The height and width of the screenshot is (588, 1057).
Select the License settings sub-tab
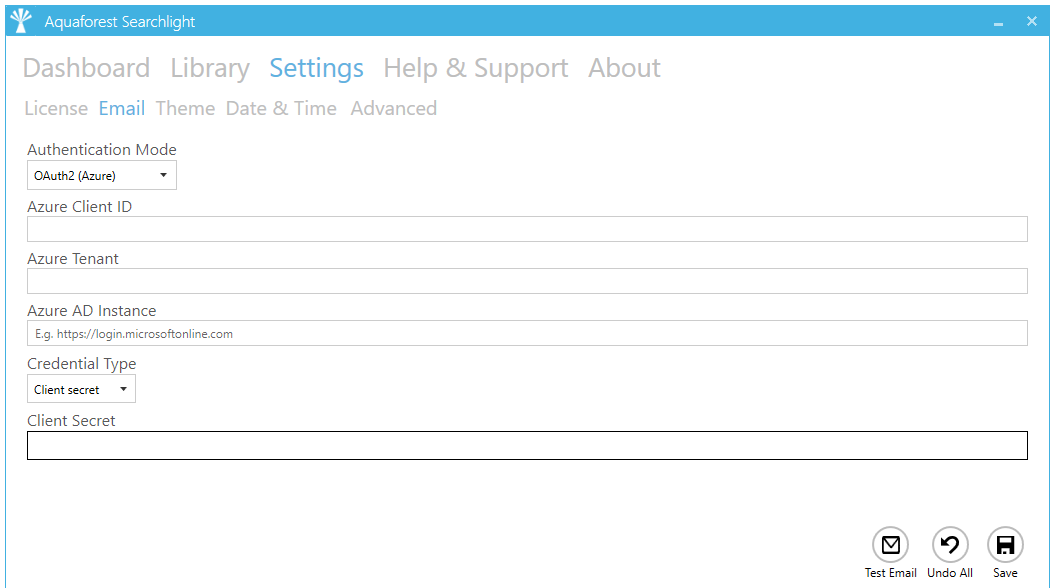[x=56, y=108]
